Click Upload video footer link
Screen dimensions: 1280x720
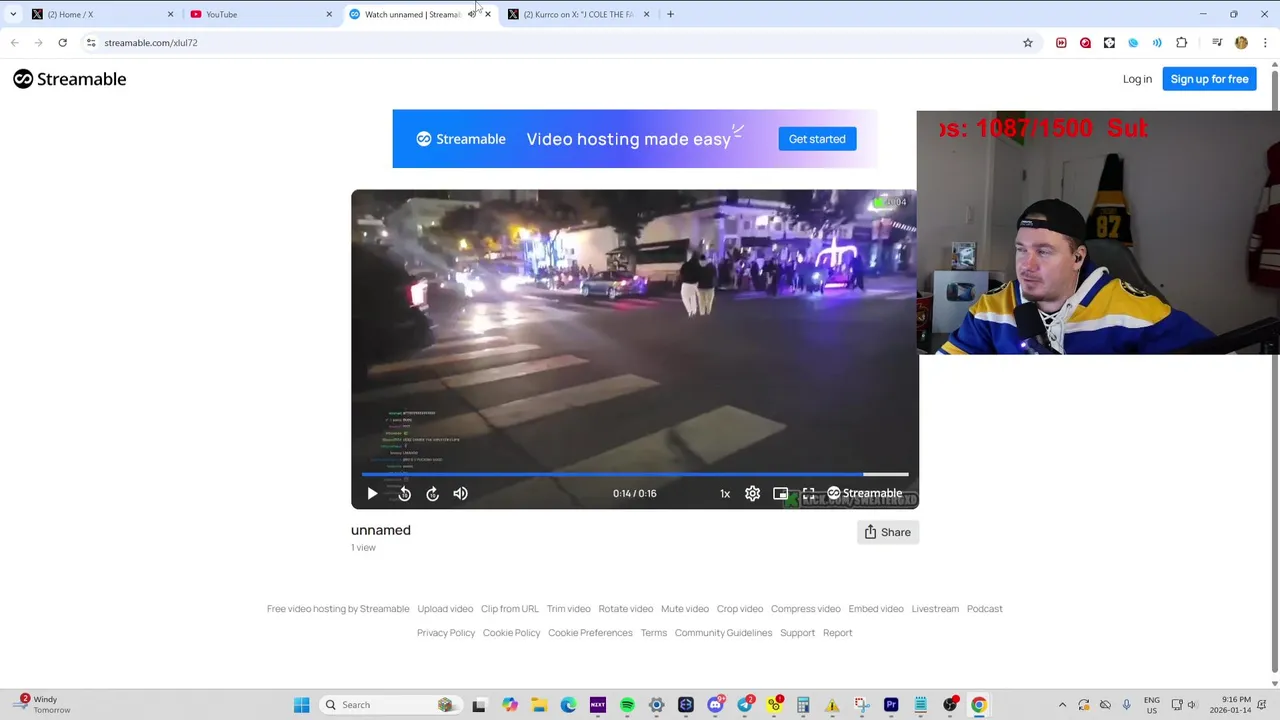pos(445,609)
